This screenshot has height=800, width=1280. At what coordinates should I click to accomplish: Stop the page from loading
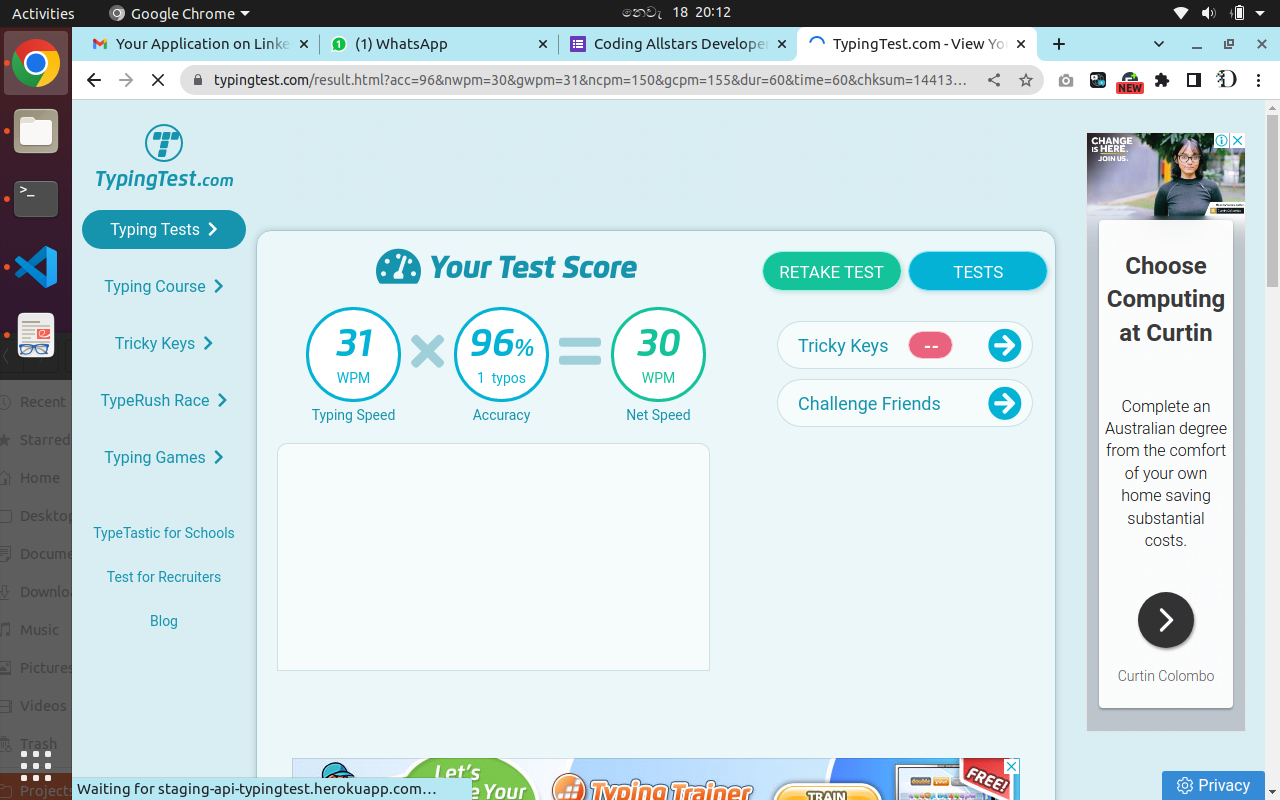coord(158,80)
